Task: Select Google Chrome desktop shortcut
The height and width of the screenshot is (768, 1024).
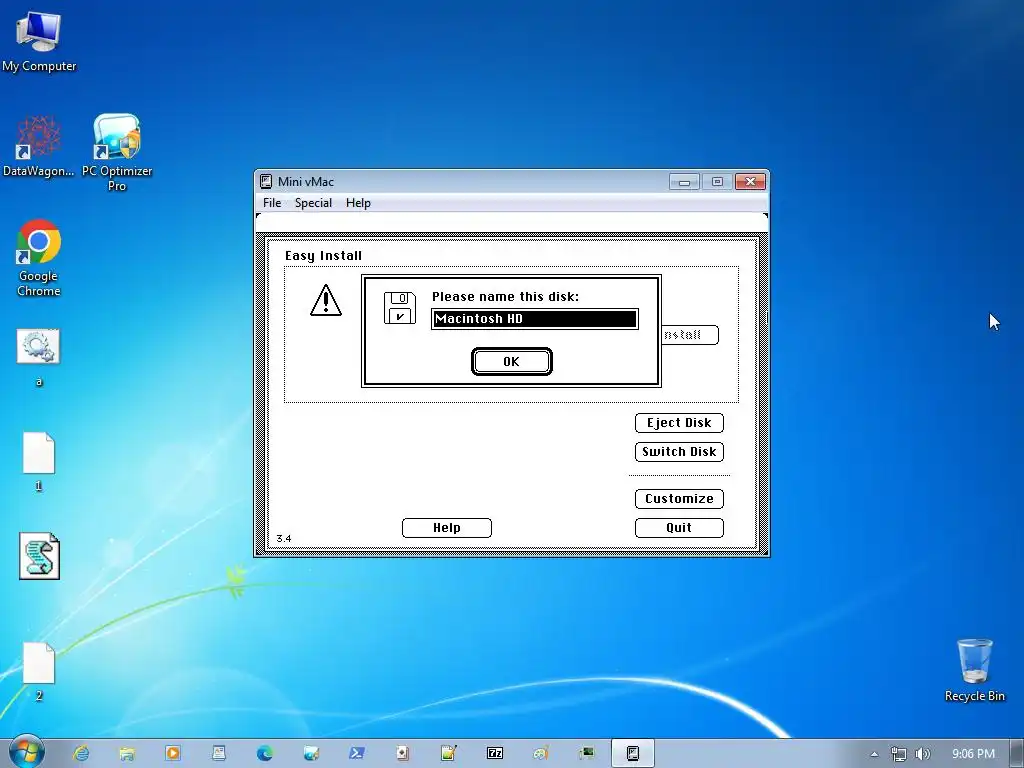Action: coord(39,258)
